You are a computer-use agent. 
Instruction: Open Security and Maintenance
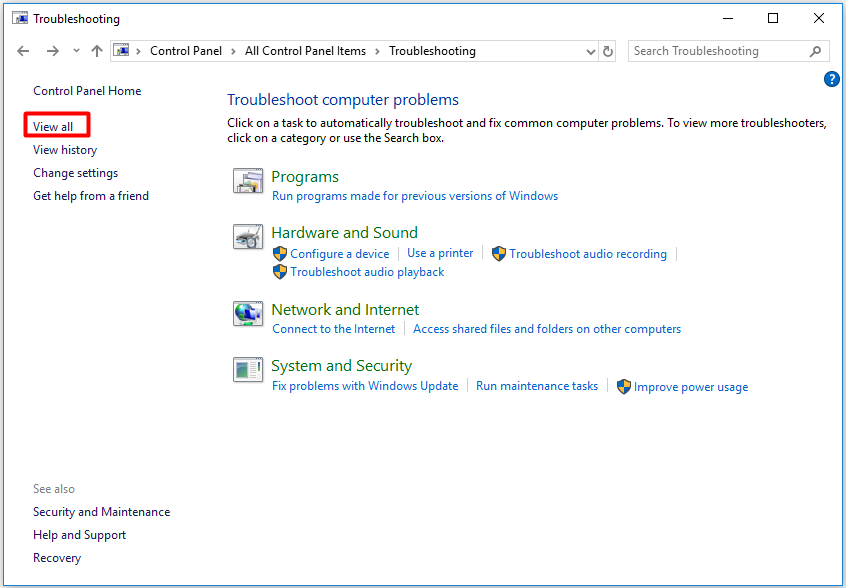[x=101, y=512]
